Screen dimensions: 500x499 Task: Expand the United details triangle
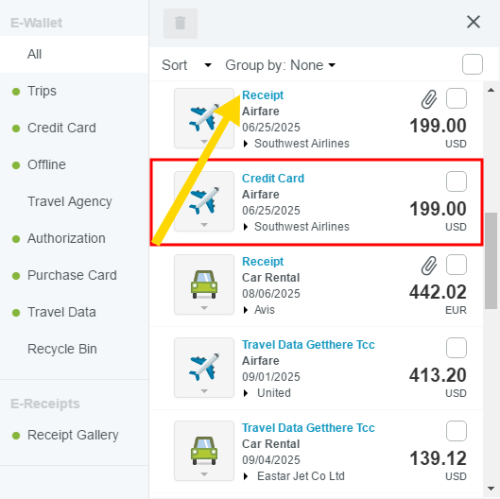click(x=246, y=393)
